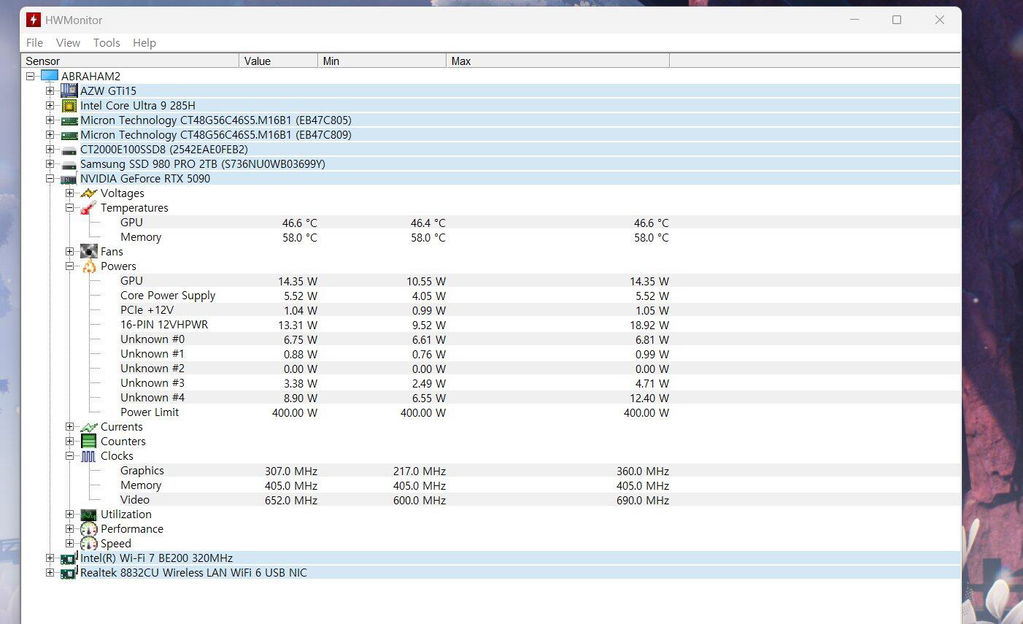Expand the AZW GTi15 node
The height and width of the screenshot is (624, 1023).
[50, 90]
